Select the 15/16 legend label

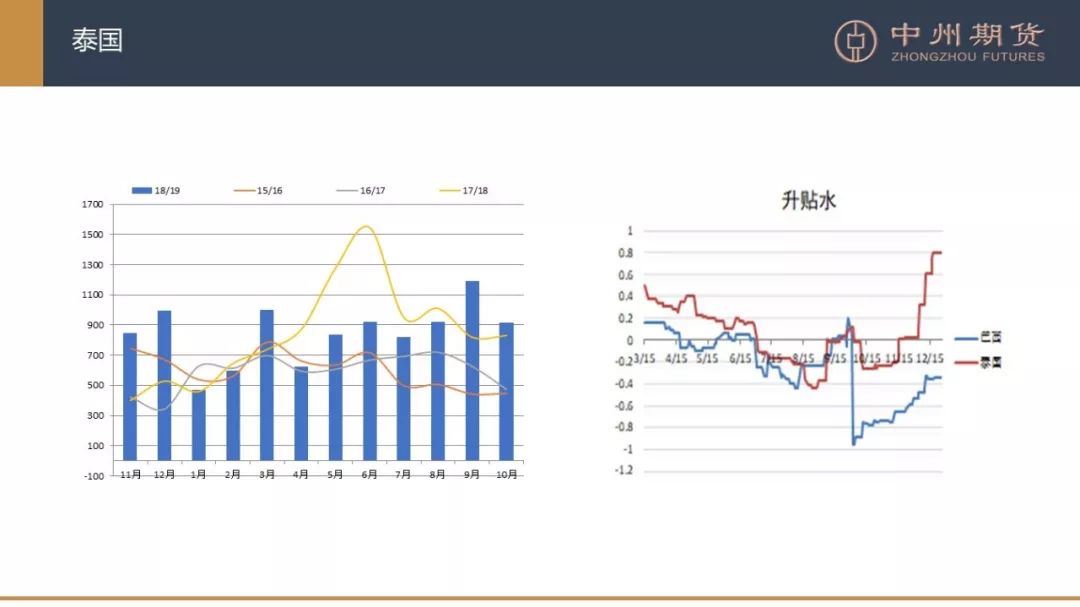269,190
